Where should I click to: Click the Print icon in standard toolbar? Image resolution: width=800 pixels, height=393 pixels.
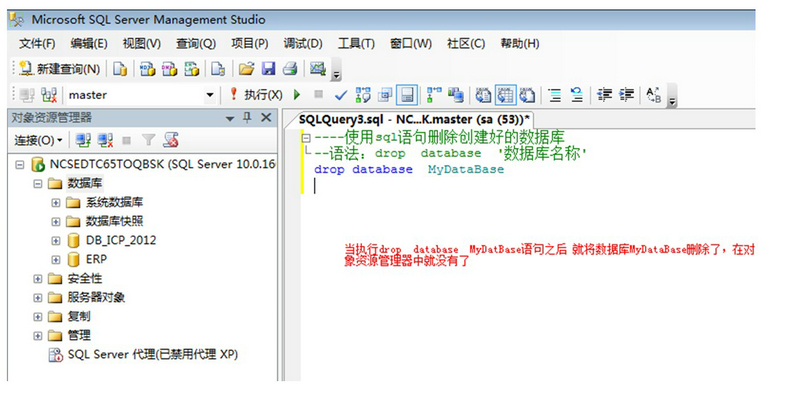click(290, 69)
